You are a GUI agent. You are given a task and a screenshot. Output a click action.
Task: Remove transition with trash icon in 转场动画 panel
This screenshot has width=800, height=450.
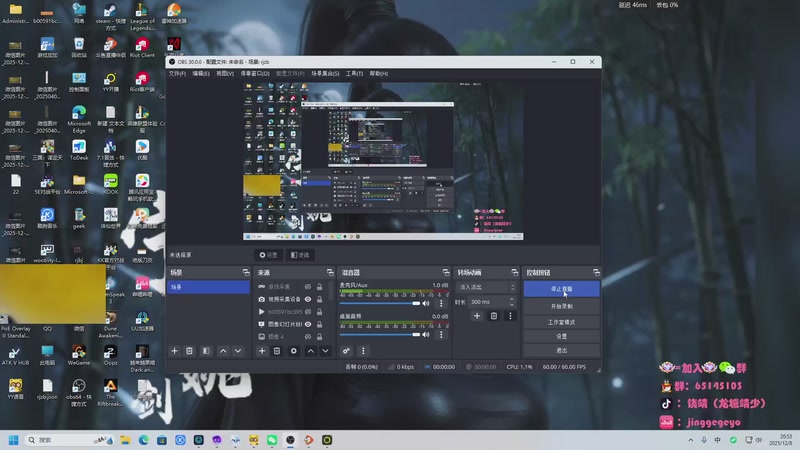coord(493,316)
